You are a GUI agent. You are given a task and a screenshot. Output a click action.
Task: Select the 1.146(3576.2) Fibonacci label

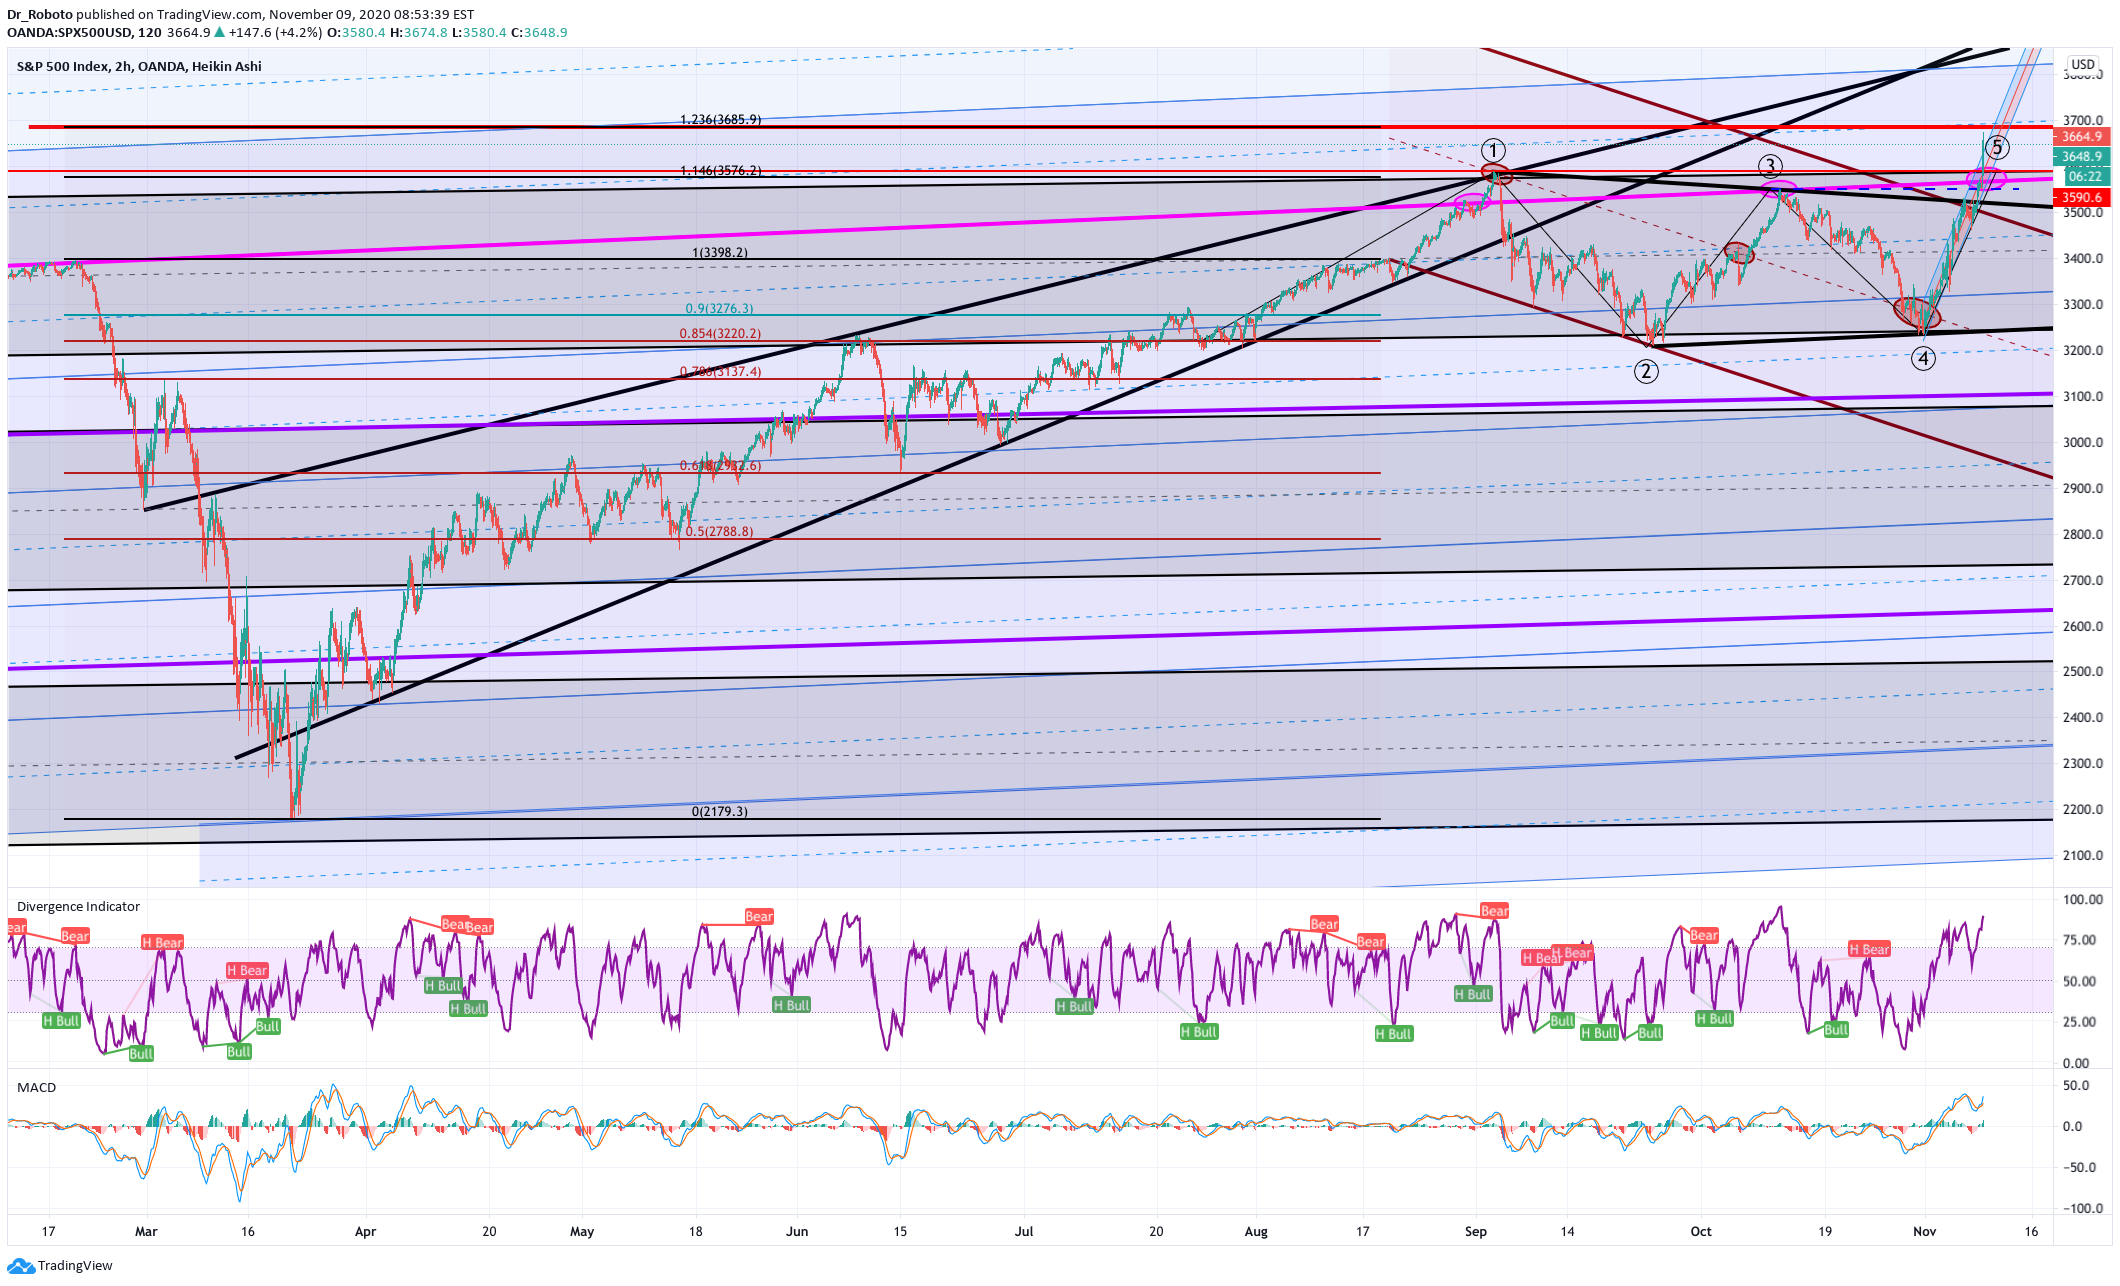pos(720,171)
